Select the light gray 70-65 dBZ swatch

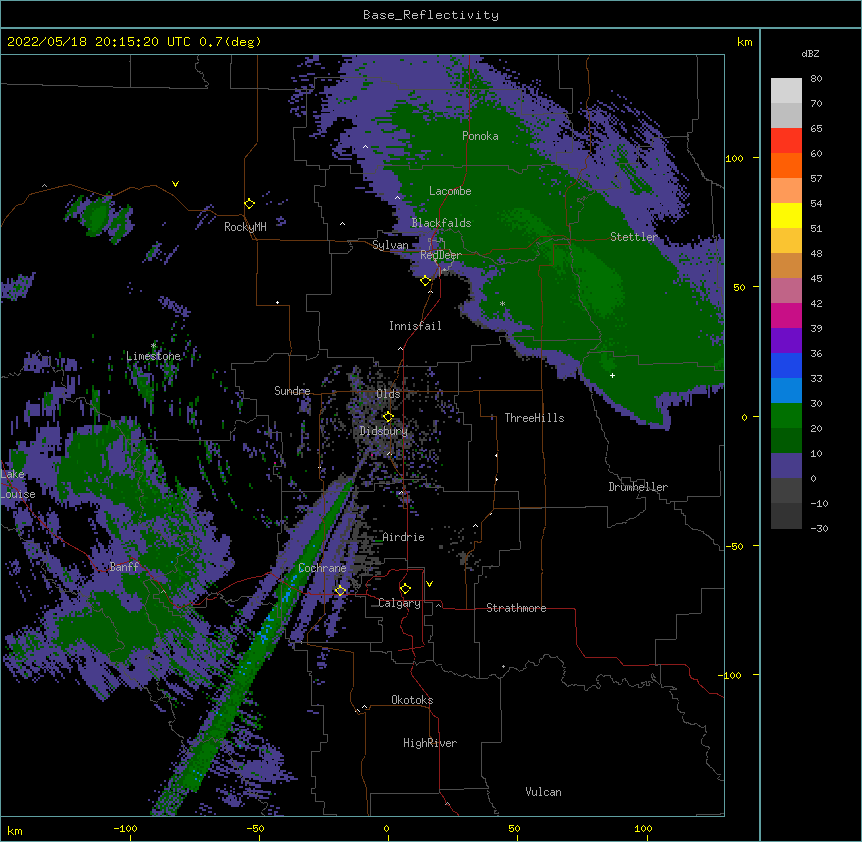(x=786, y=115)
